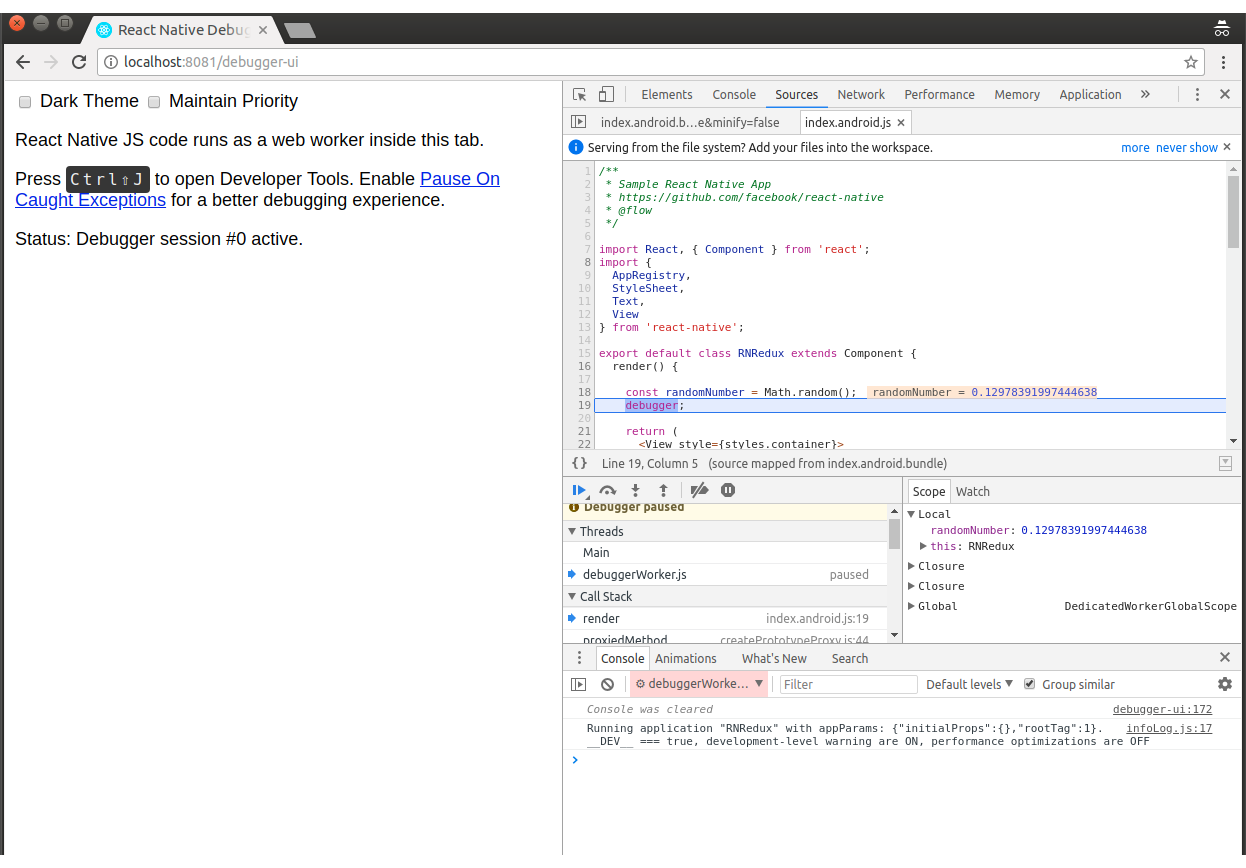Open debugger-ui:172 source link
The height and width of the screenshot is (868, 1246).
click(1162, 709)
